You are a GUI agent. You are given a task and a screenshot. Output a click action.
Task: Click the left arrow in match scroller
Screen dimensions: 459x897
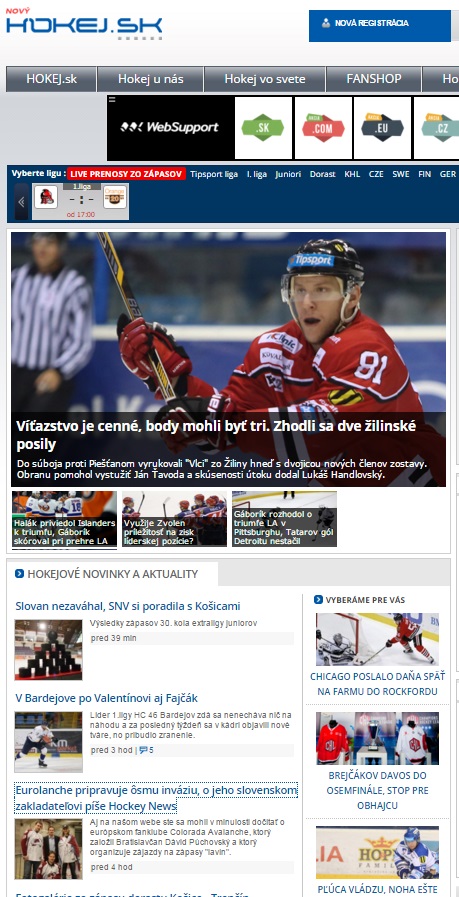pos(21,202)
